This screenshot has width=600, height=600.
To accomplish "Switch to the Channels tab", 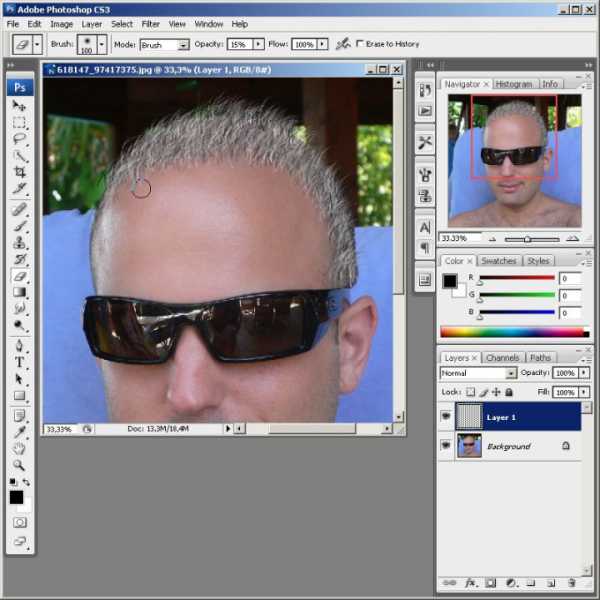I will click(502, 358).
